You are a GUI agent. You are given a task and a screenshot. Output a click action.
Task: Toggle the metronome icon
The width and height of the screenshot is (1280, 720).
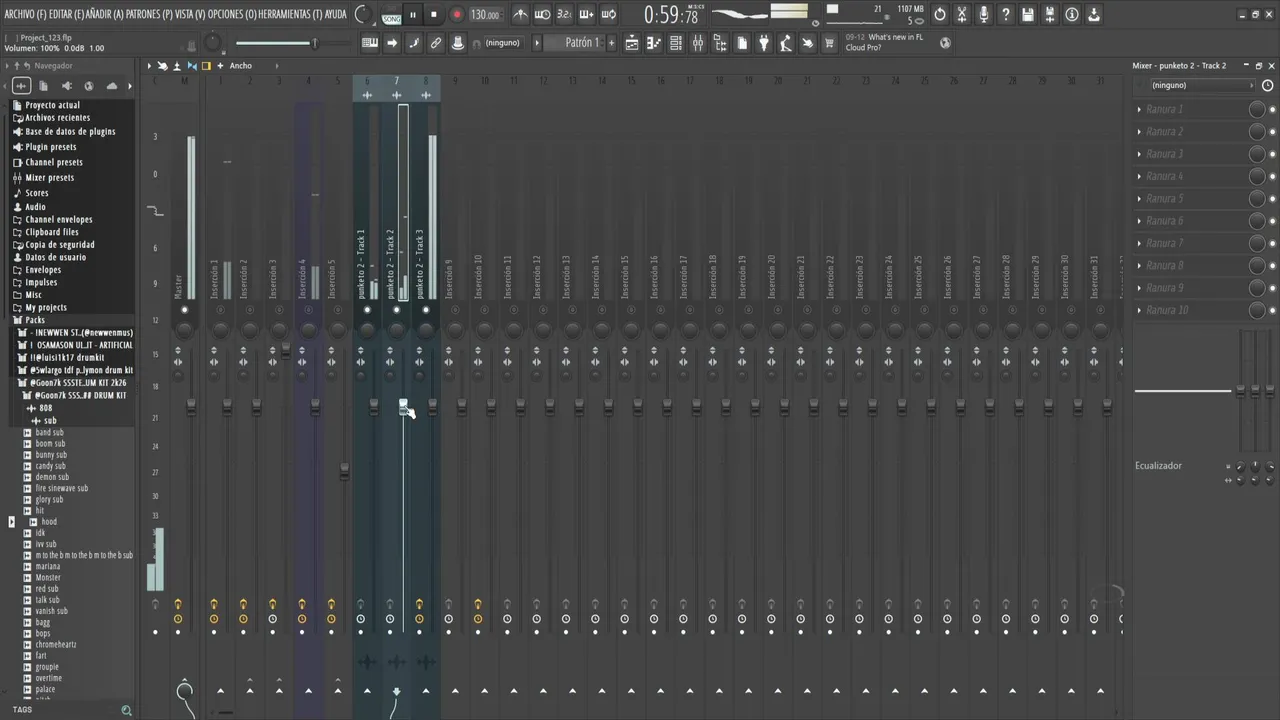[x=521, y=14]
